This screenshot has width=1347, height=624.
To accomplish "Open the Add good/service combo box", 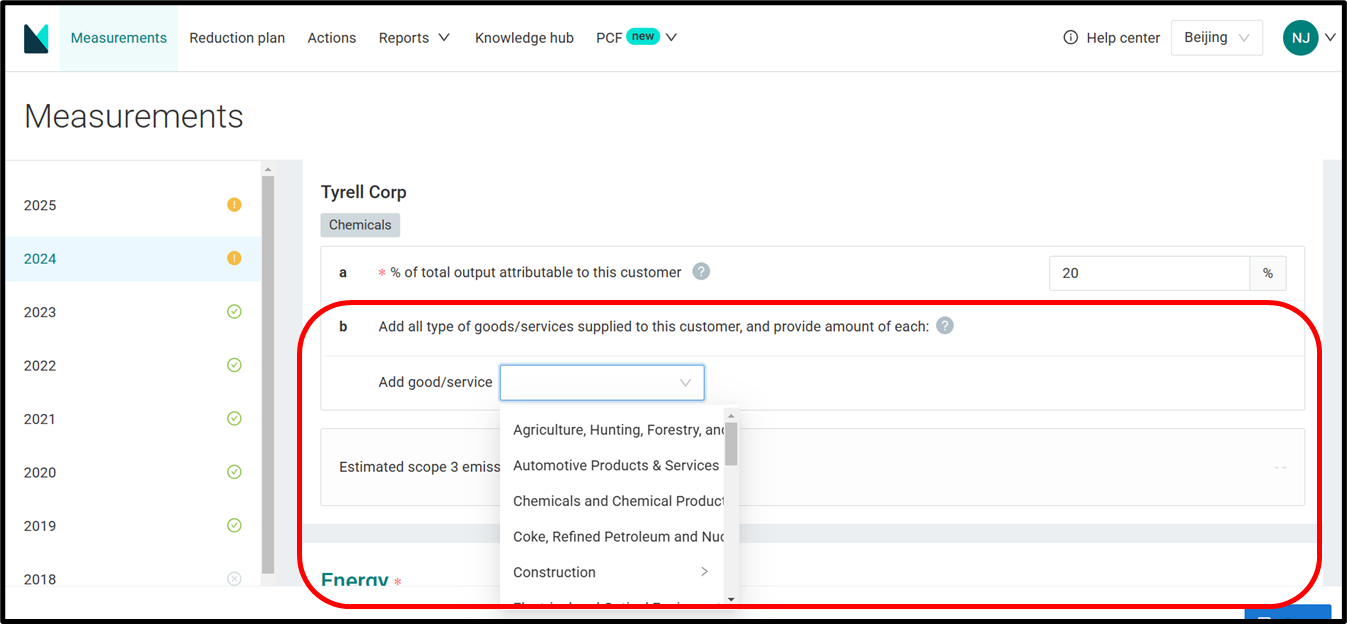I will pos(602,382).
